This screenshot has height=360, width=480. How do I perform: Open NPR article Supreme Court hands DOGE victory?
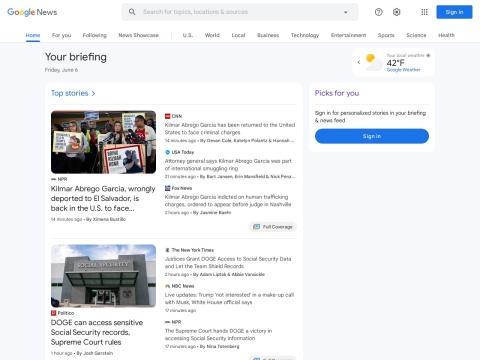click(x=218, y=334)
